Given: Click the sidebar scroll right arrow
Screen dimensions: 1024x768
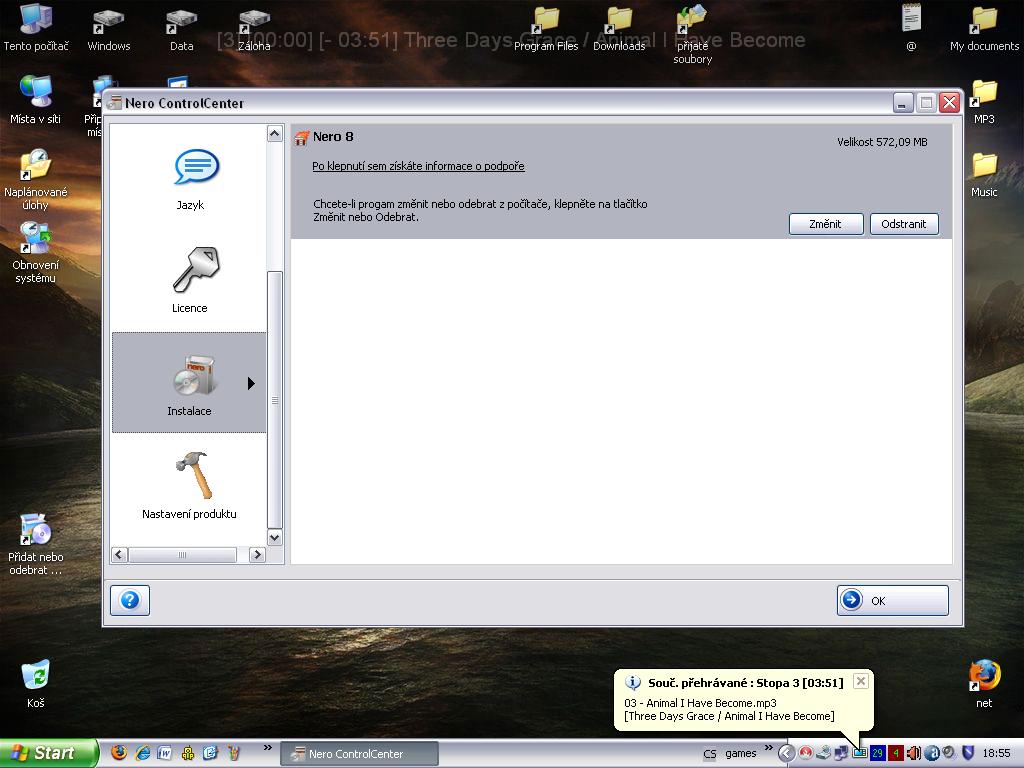Looking at the screenshot, I should point(257,554).
